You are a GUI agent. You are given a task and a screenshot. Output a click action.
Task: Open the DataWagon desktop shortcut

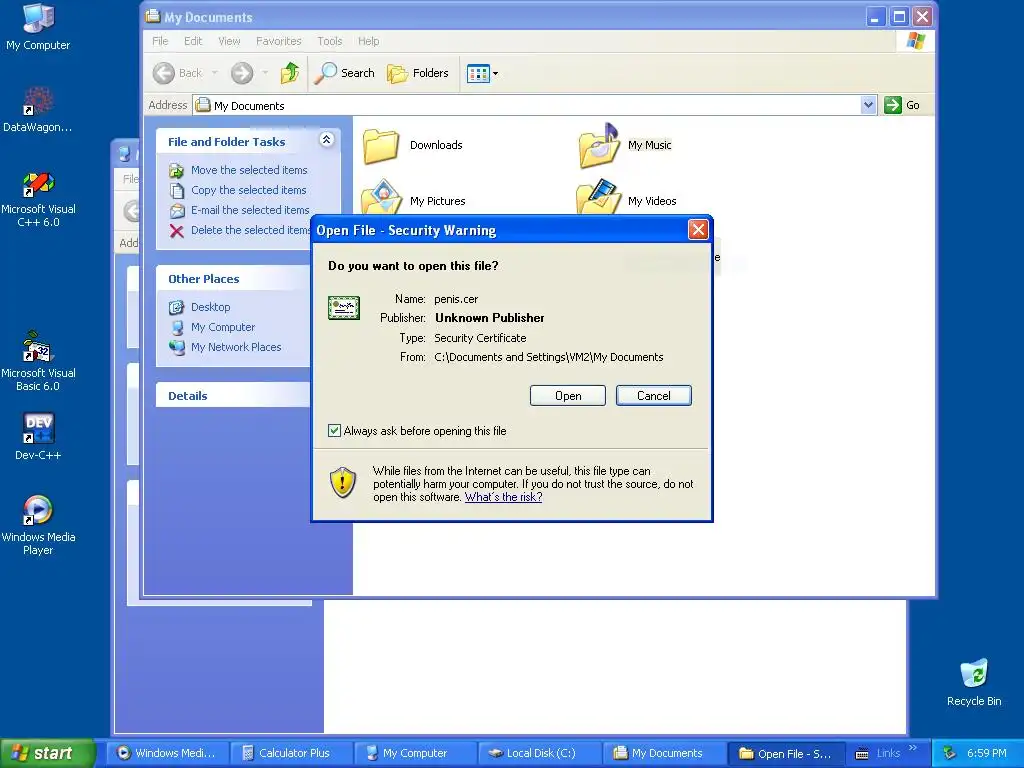(x=38, y=109)
